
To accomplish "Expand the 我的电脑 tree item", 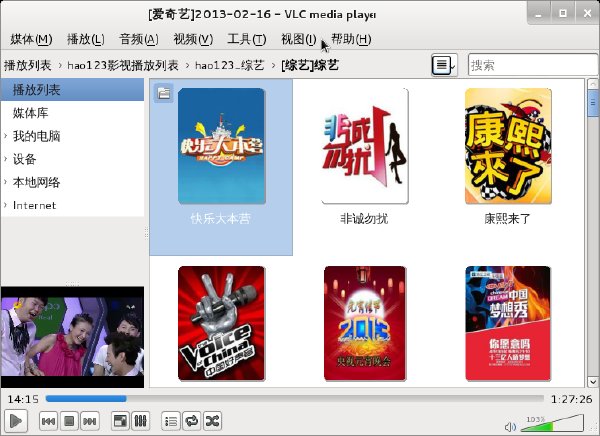I will coord(5,136).
